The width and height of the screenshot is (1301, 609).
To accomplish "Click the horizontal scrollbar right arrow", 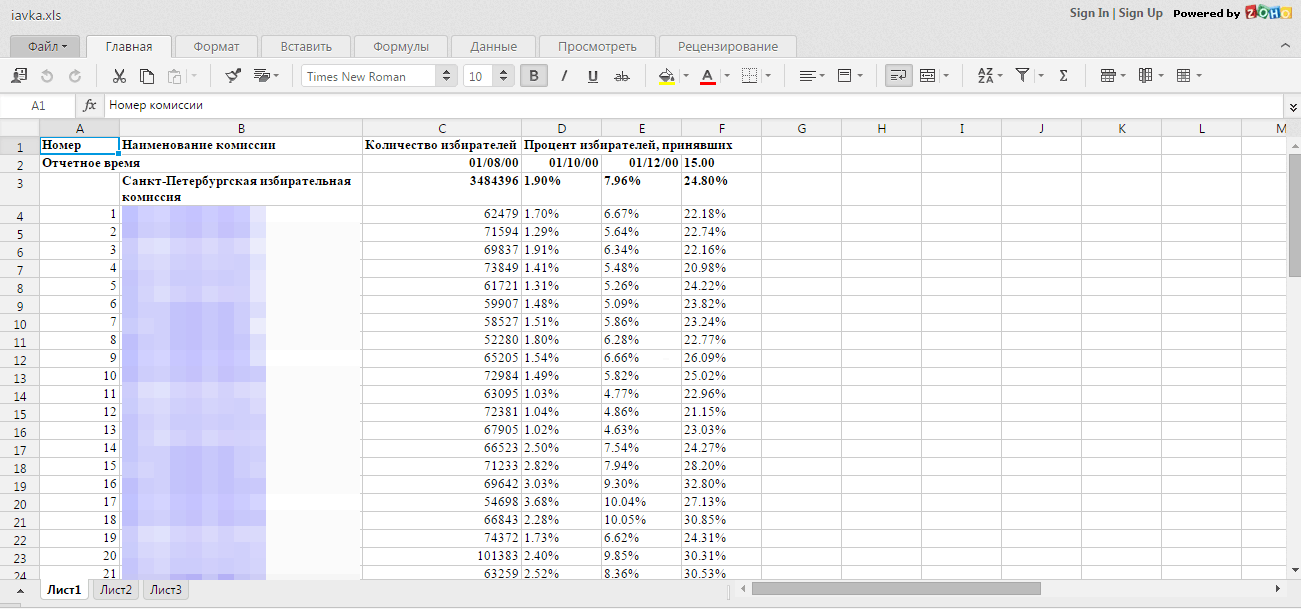I will 1278,588.
